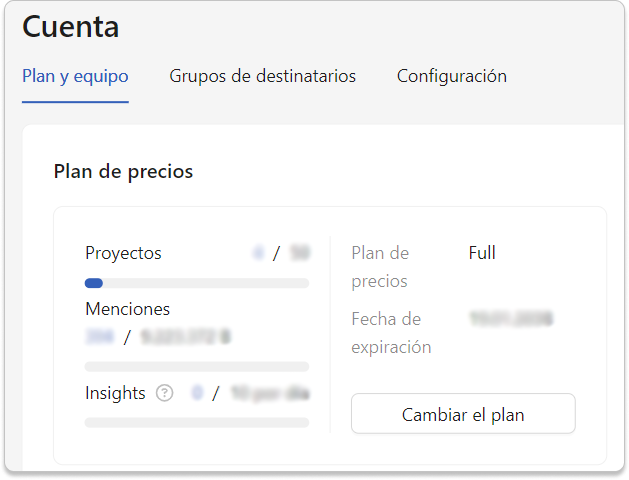Click the blurred Menciones limit number
The height and width of the screenshot is (480, 629).
186,337
